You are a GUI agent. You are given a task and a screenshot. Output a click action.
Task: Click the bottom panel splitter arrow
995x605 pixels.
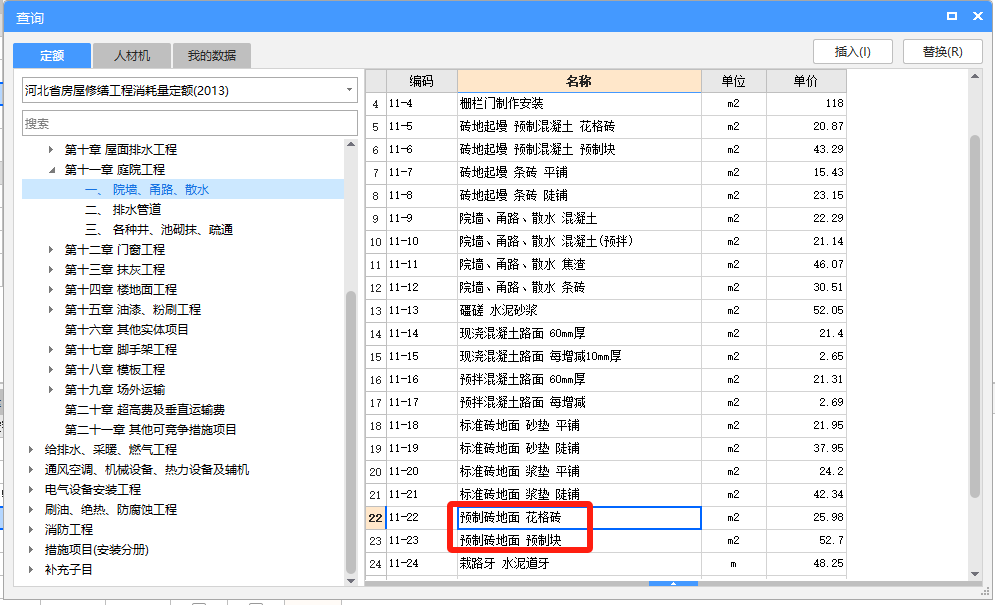673,583
